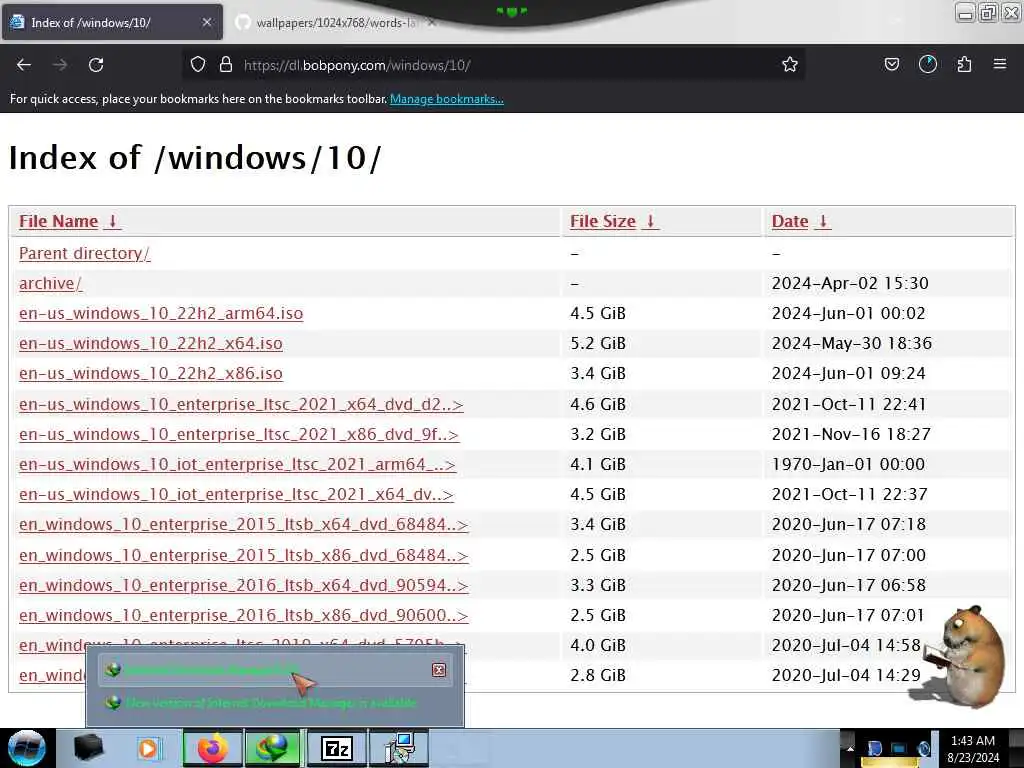Click the date 1970-Jan-01 00:00
Image resolution: width=1024 pixels, height=768 pixels.
click(848, 464)
